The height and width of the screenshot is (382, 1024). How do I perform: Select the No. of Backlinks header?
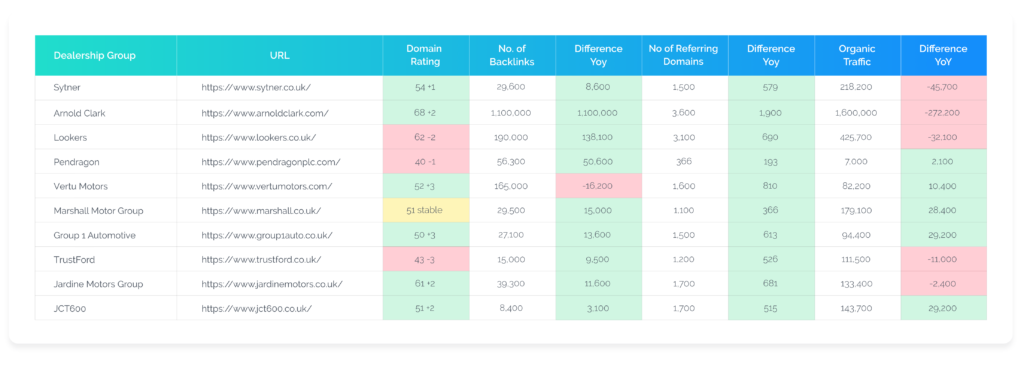coord(511,56)
